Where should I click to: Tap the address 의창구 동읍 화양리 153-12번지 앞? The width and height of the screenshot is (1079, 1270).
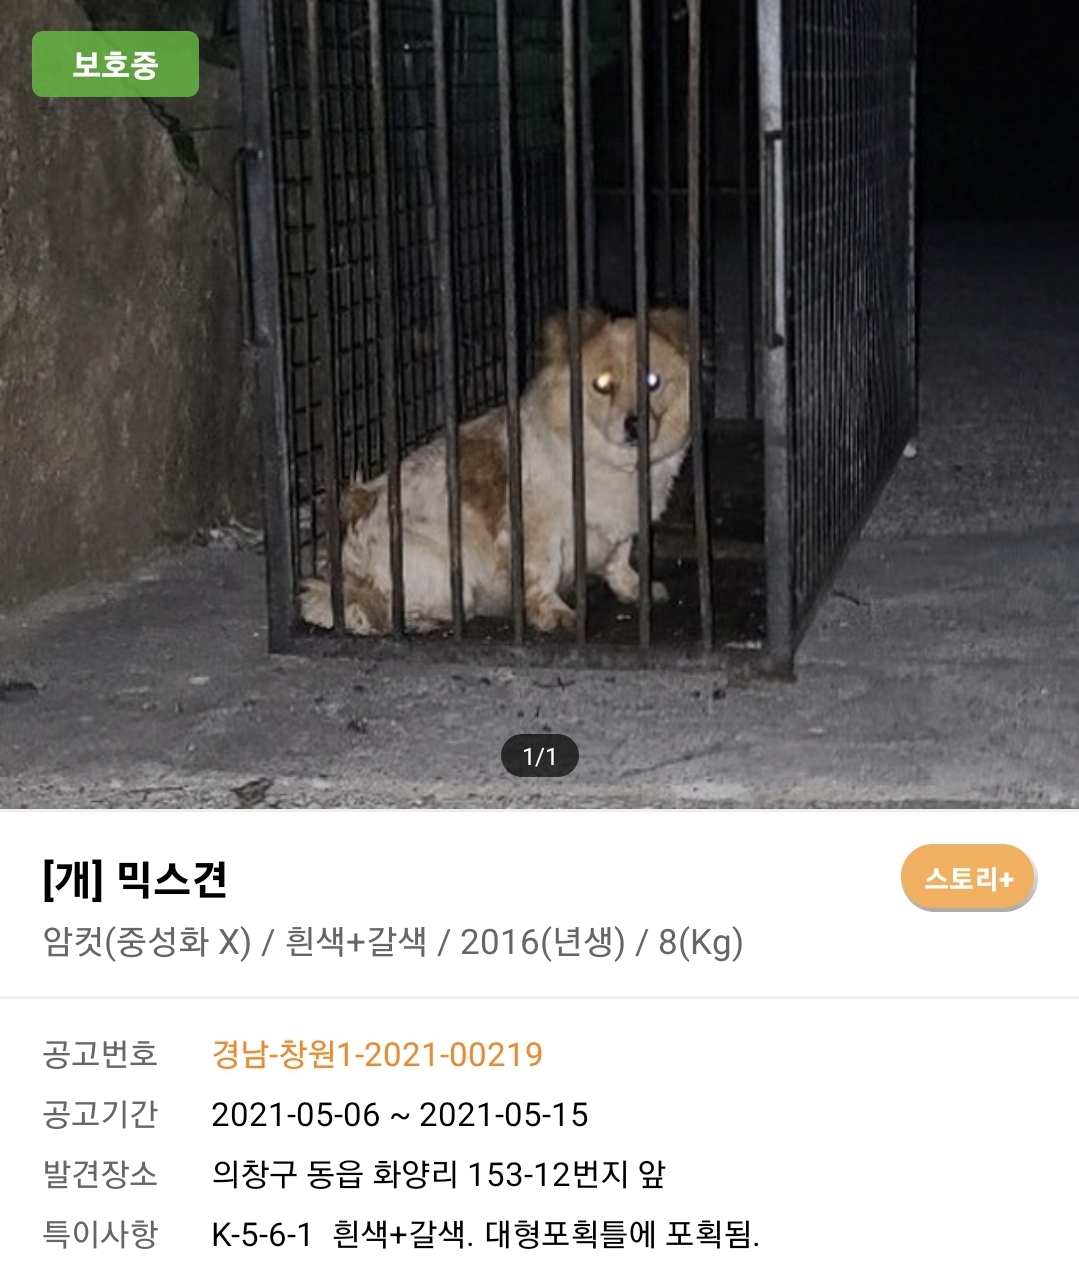point(439,1174)
